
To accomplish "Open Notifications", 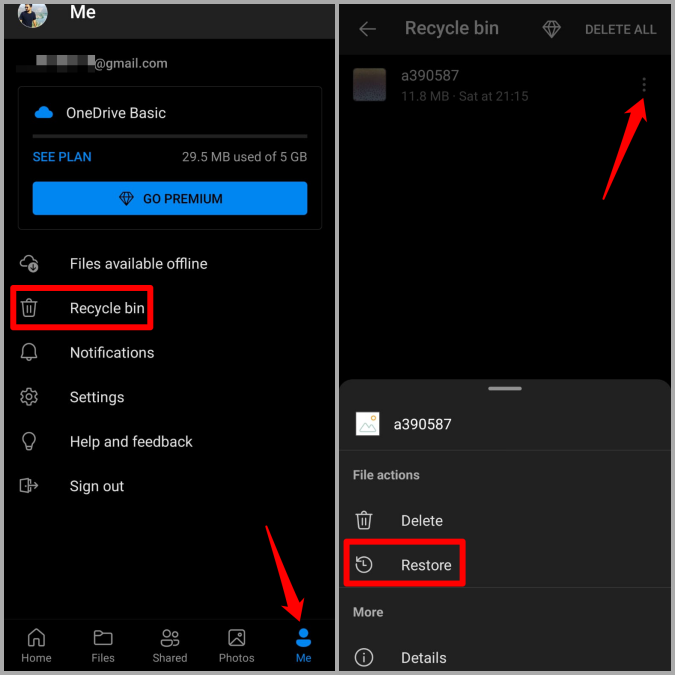I will pyautogui.click(x=168, y=353).
